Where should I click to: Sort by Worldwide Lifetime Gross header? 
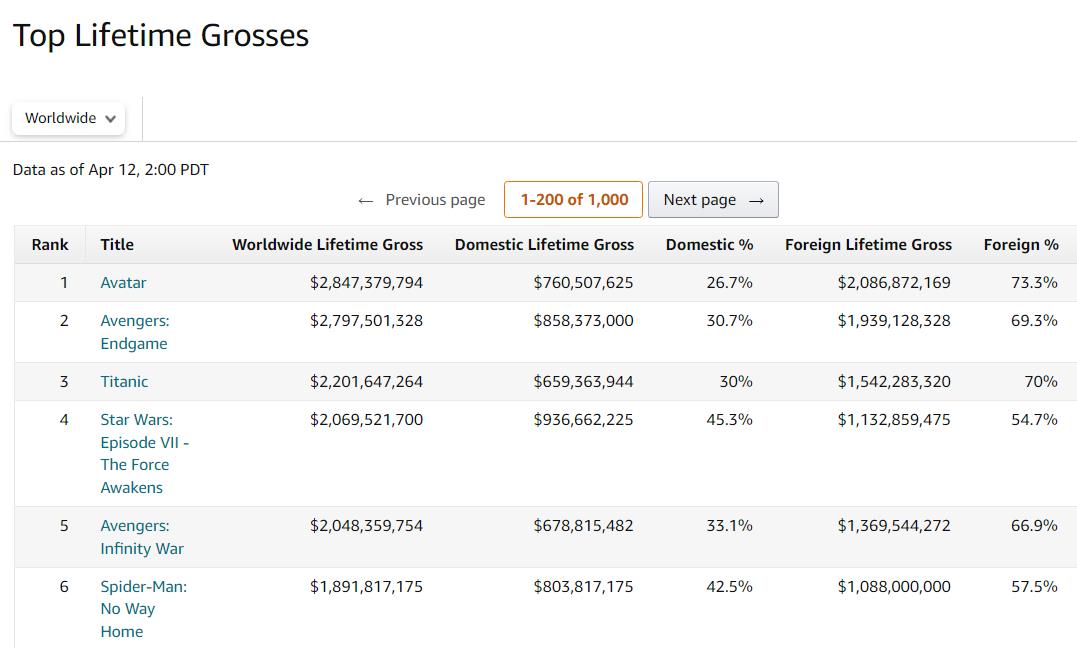click(327, 244)
